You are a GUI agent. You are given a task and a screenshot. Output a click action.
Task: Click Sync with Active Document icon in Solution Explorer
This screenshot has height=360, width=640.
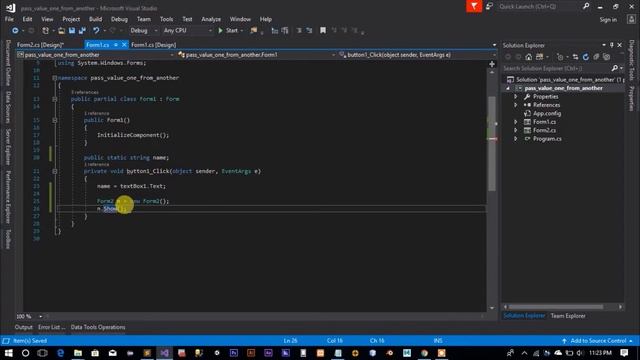pyautogui.click(x=575, y=57)
